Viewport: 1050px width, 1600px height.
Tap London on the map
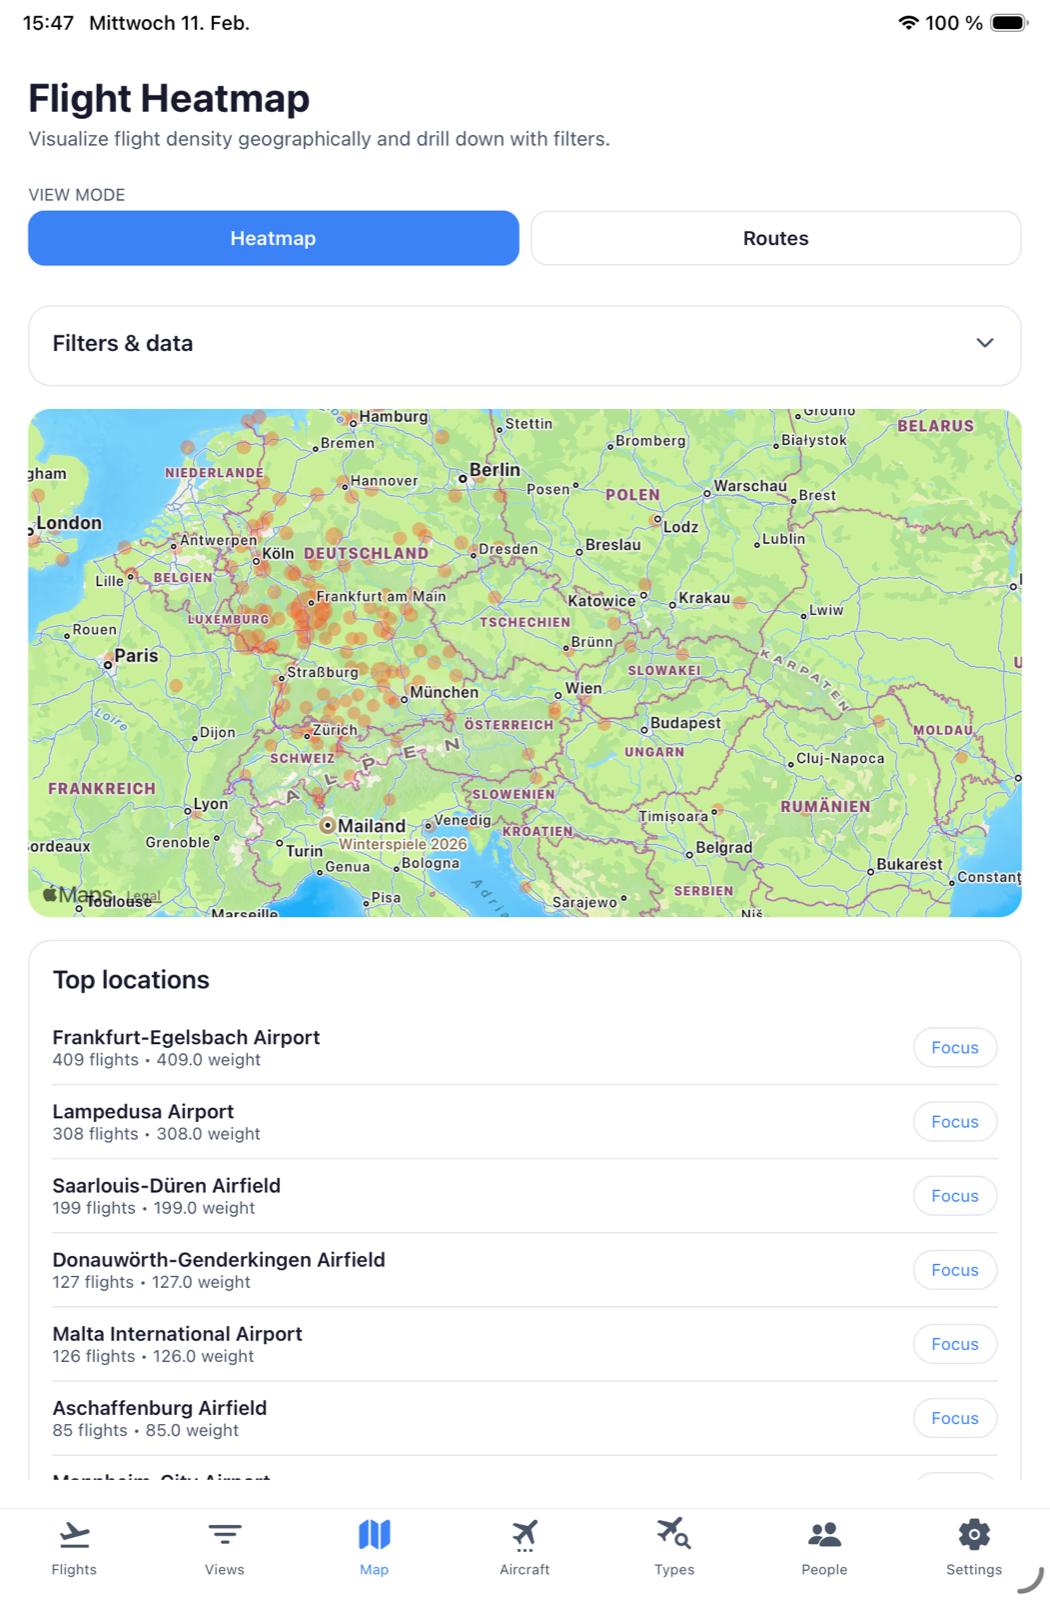click(69, 523)
